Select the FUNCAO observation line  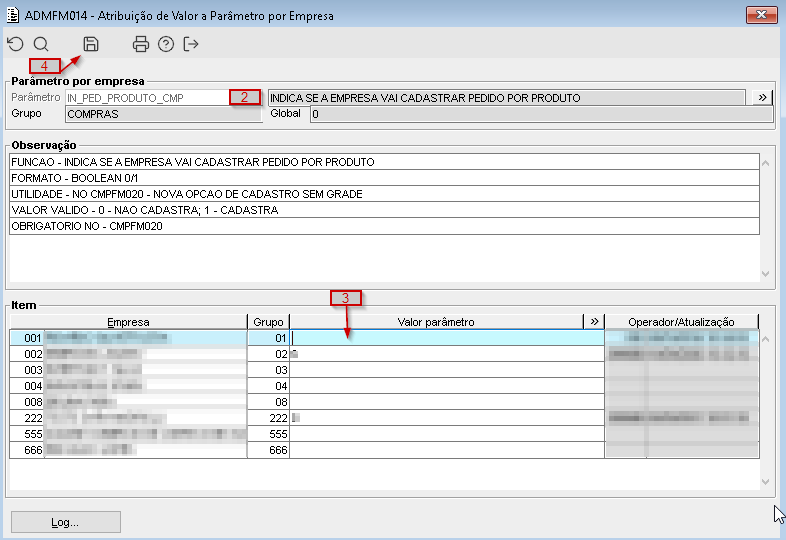pos(384,162)
